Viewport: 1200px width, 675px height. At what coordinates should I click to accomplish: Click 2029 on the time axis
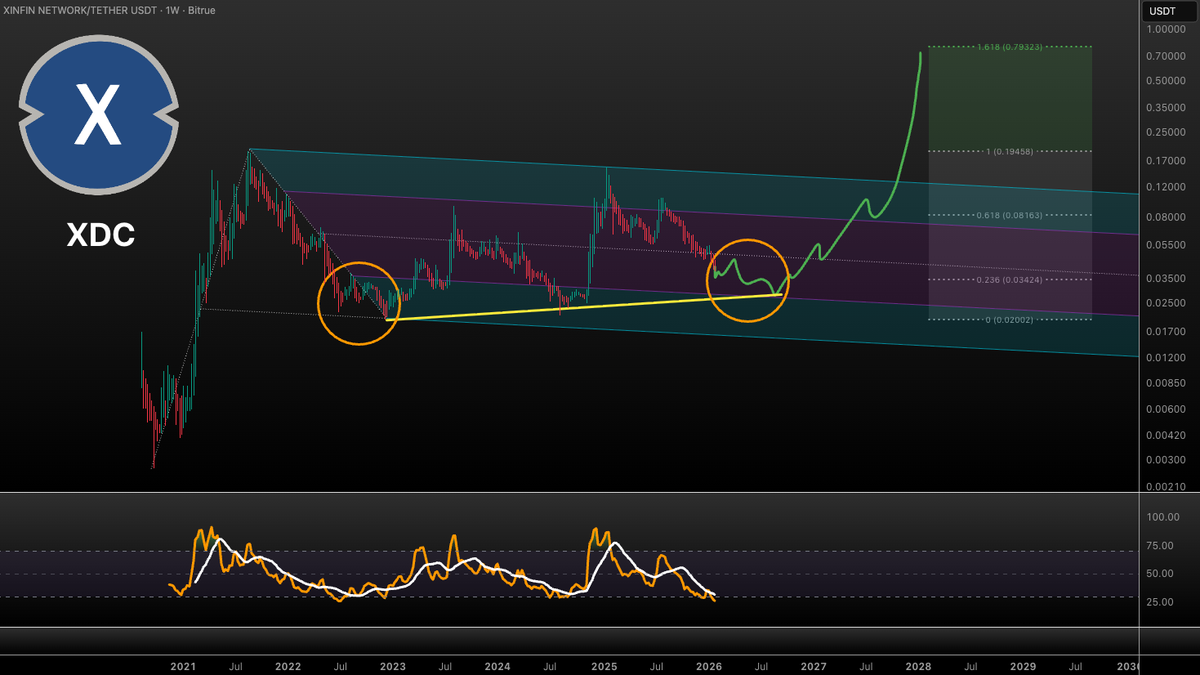[x=1023, y=665]
